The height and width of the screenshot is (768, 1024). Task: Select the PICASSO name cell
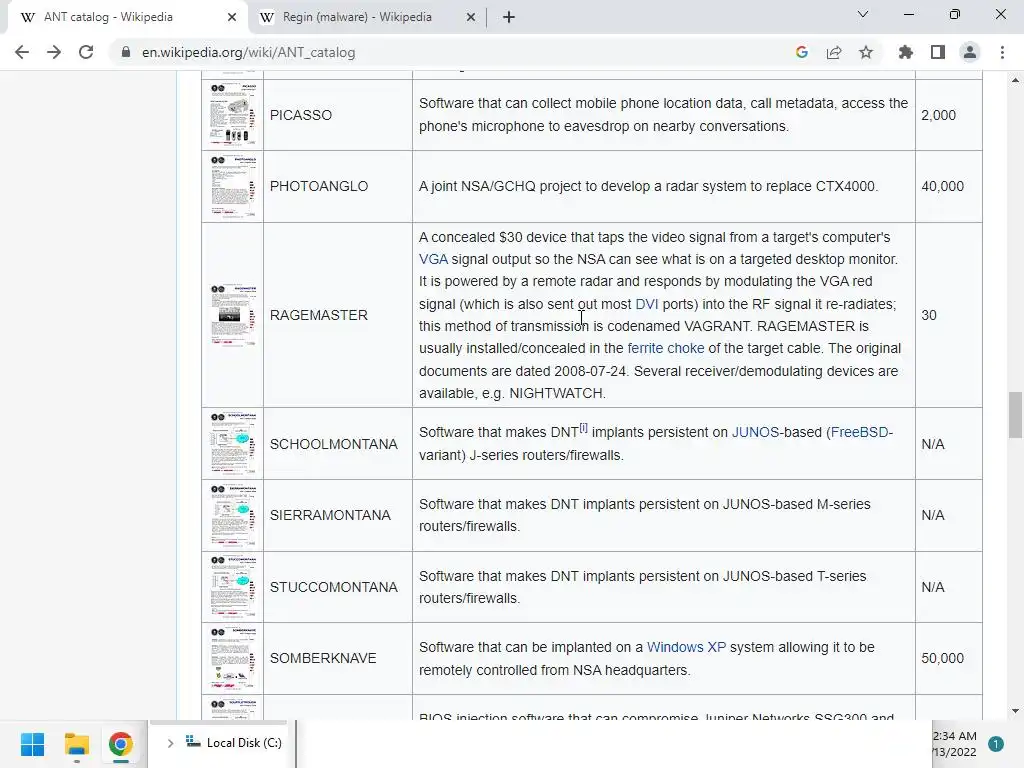click(x=338, y=115)
